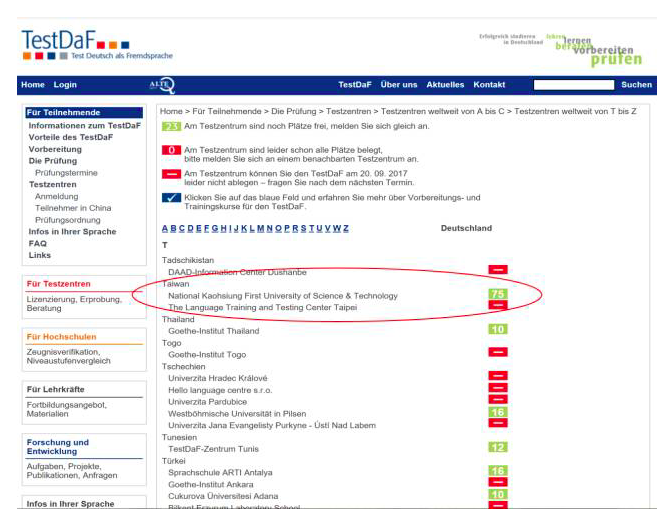Open Aktuelles menu item
The image size is (667, 526).
tap(445, 85)
